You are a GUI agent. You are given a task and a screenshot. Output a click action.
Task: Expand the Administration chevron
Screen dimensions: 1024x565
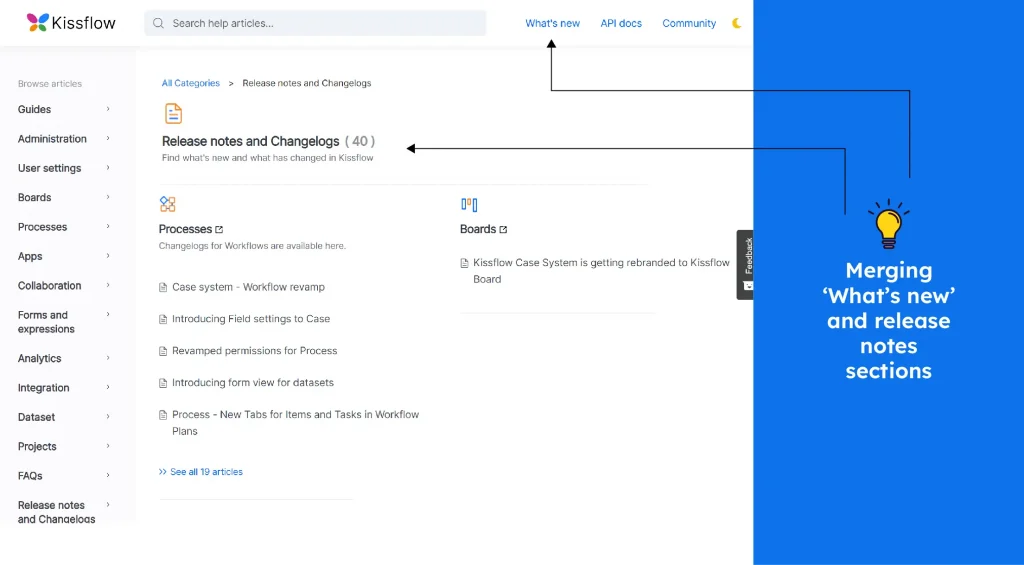pos(108,138)
